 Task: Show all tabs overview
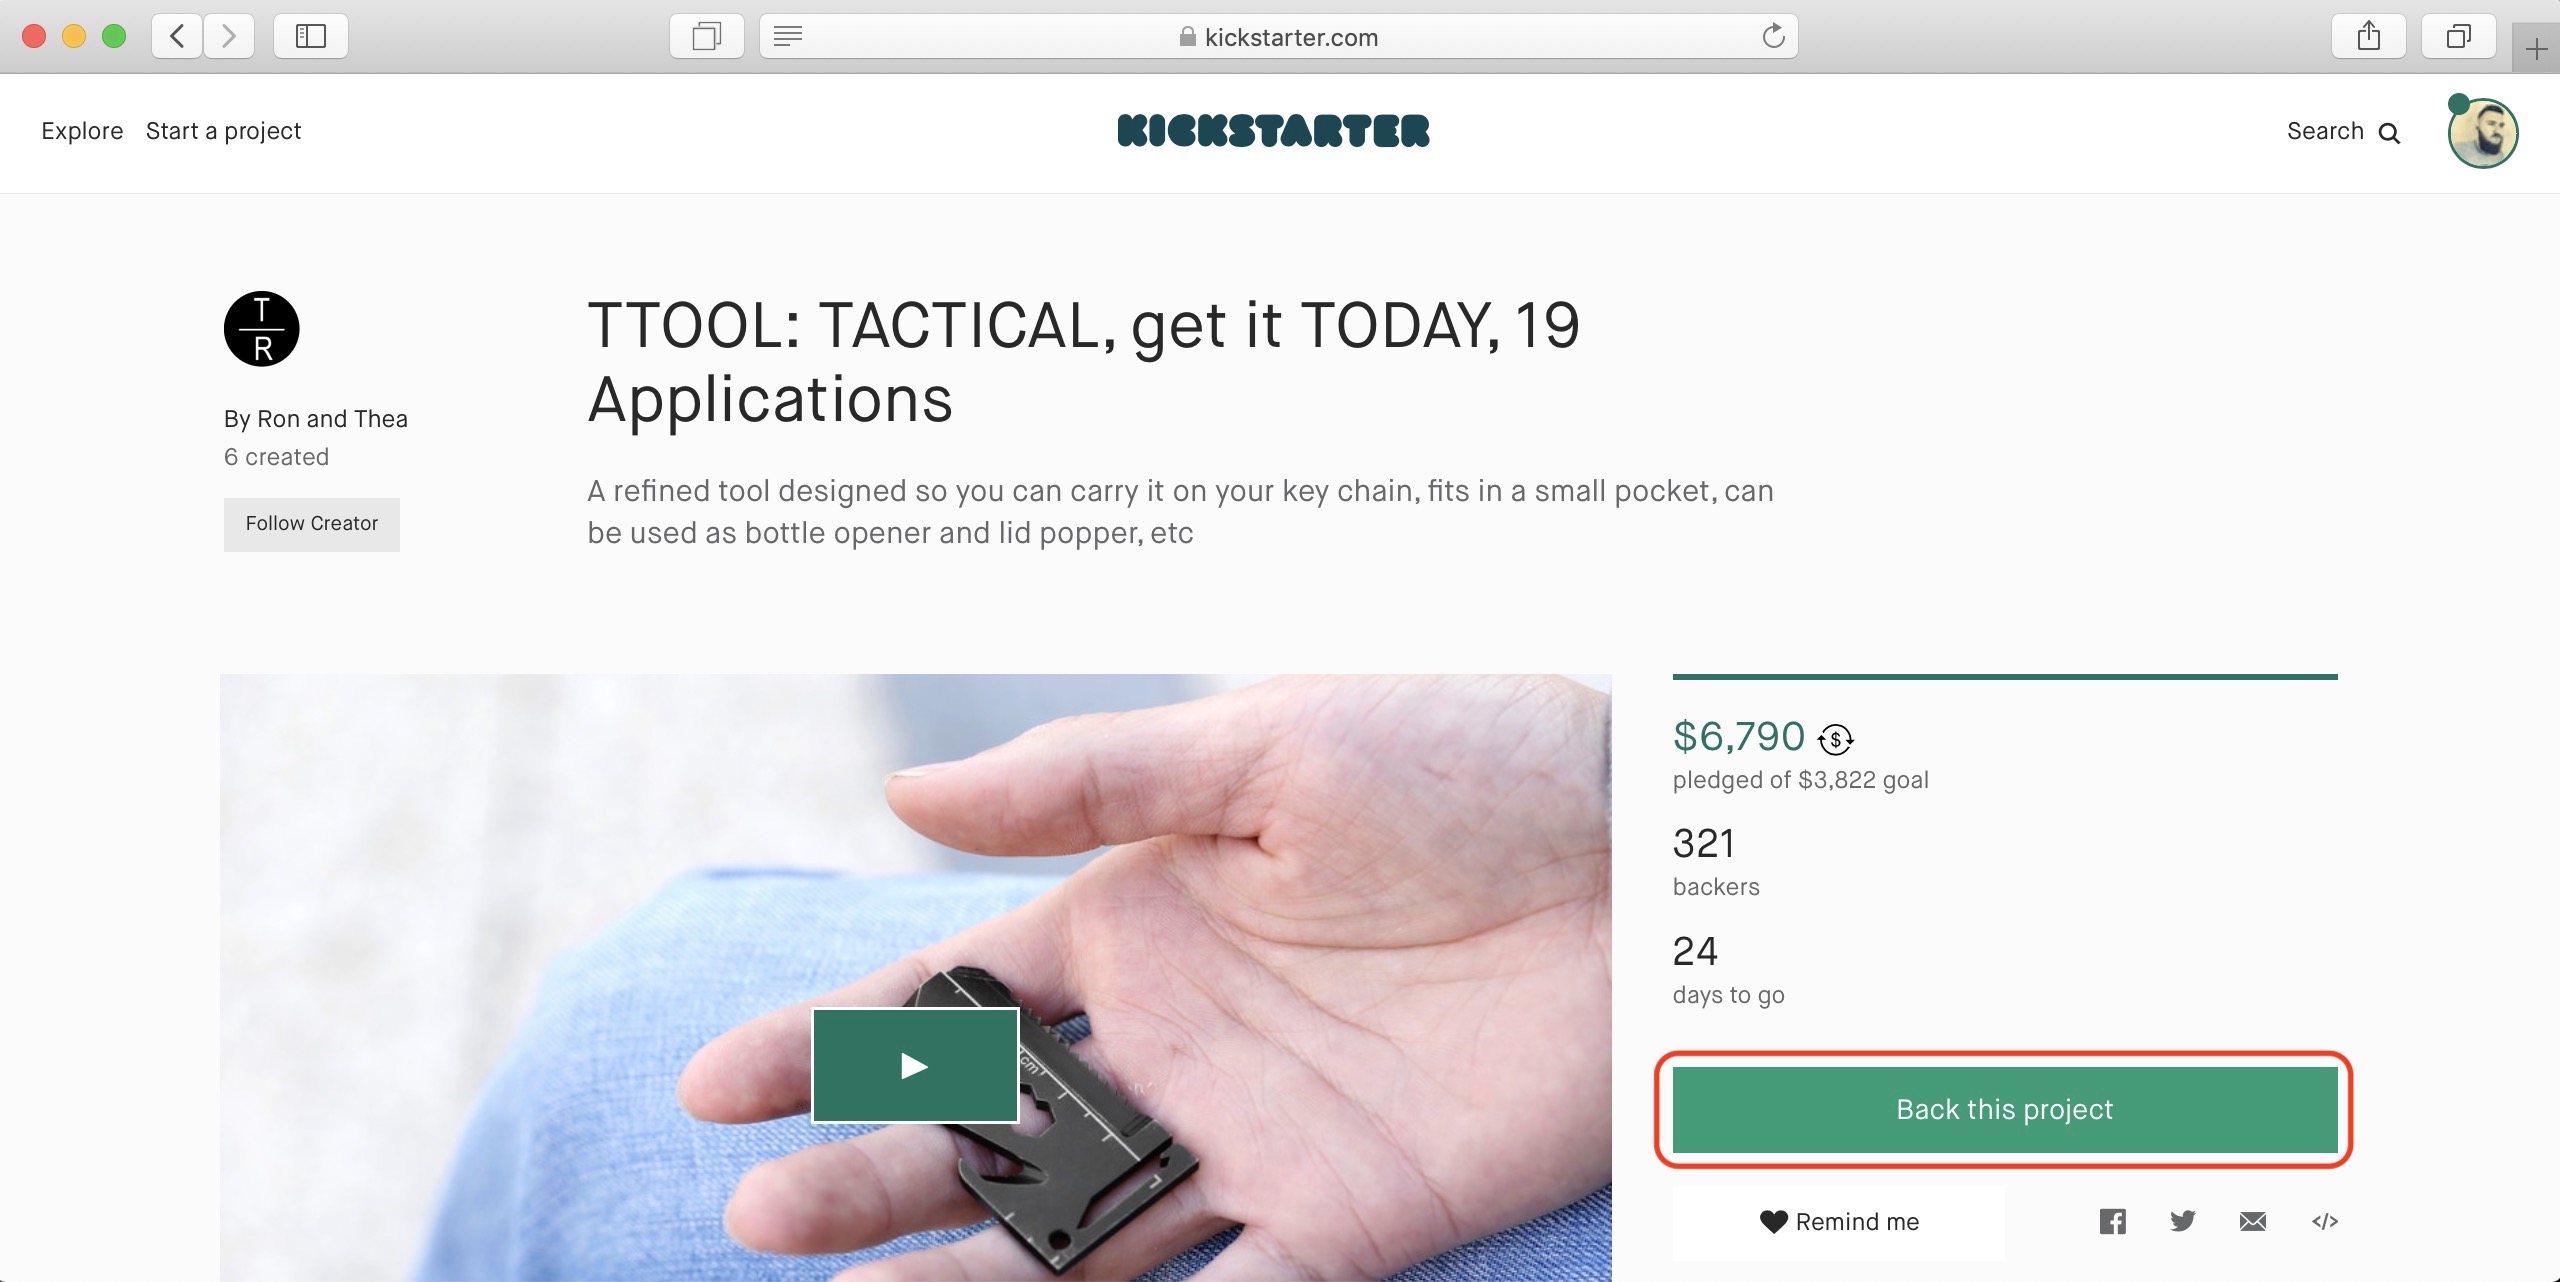2458,37
